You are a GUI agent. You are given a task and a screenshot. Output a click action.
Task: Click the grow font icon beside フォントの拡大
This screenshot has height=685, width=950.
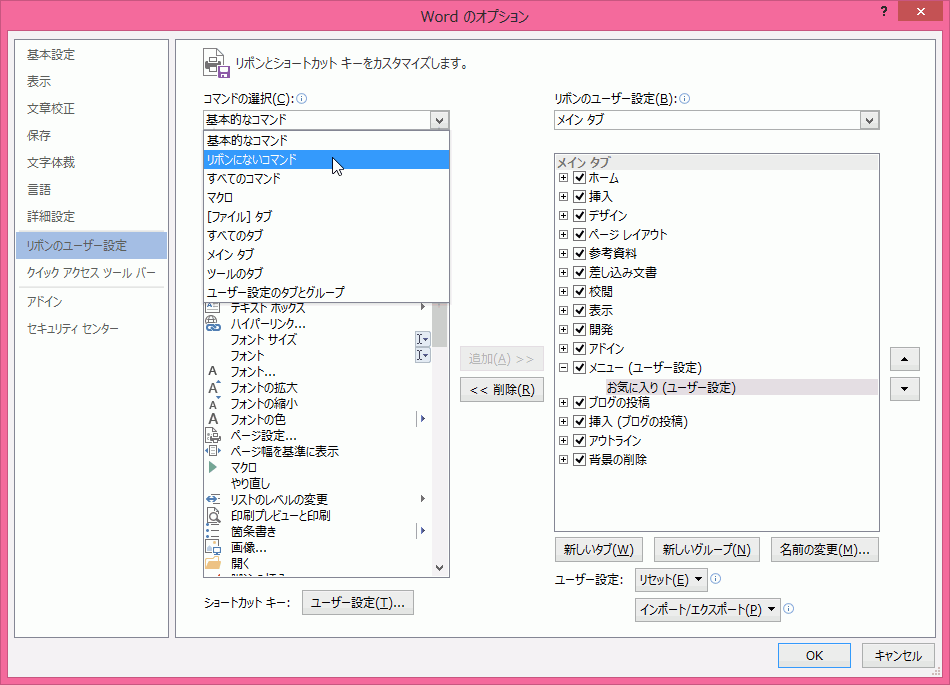tap(214, 387)
